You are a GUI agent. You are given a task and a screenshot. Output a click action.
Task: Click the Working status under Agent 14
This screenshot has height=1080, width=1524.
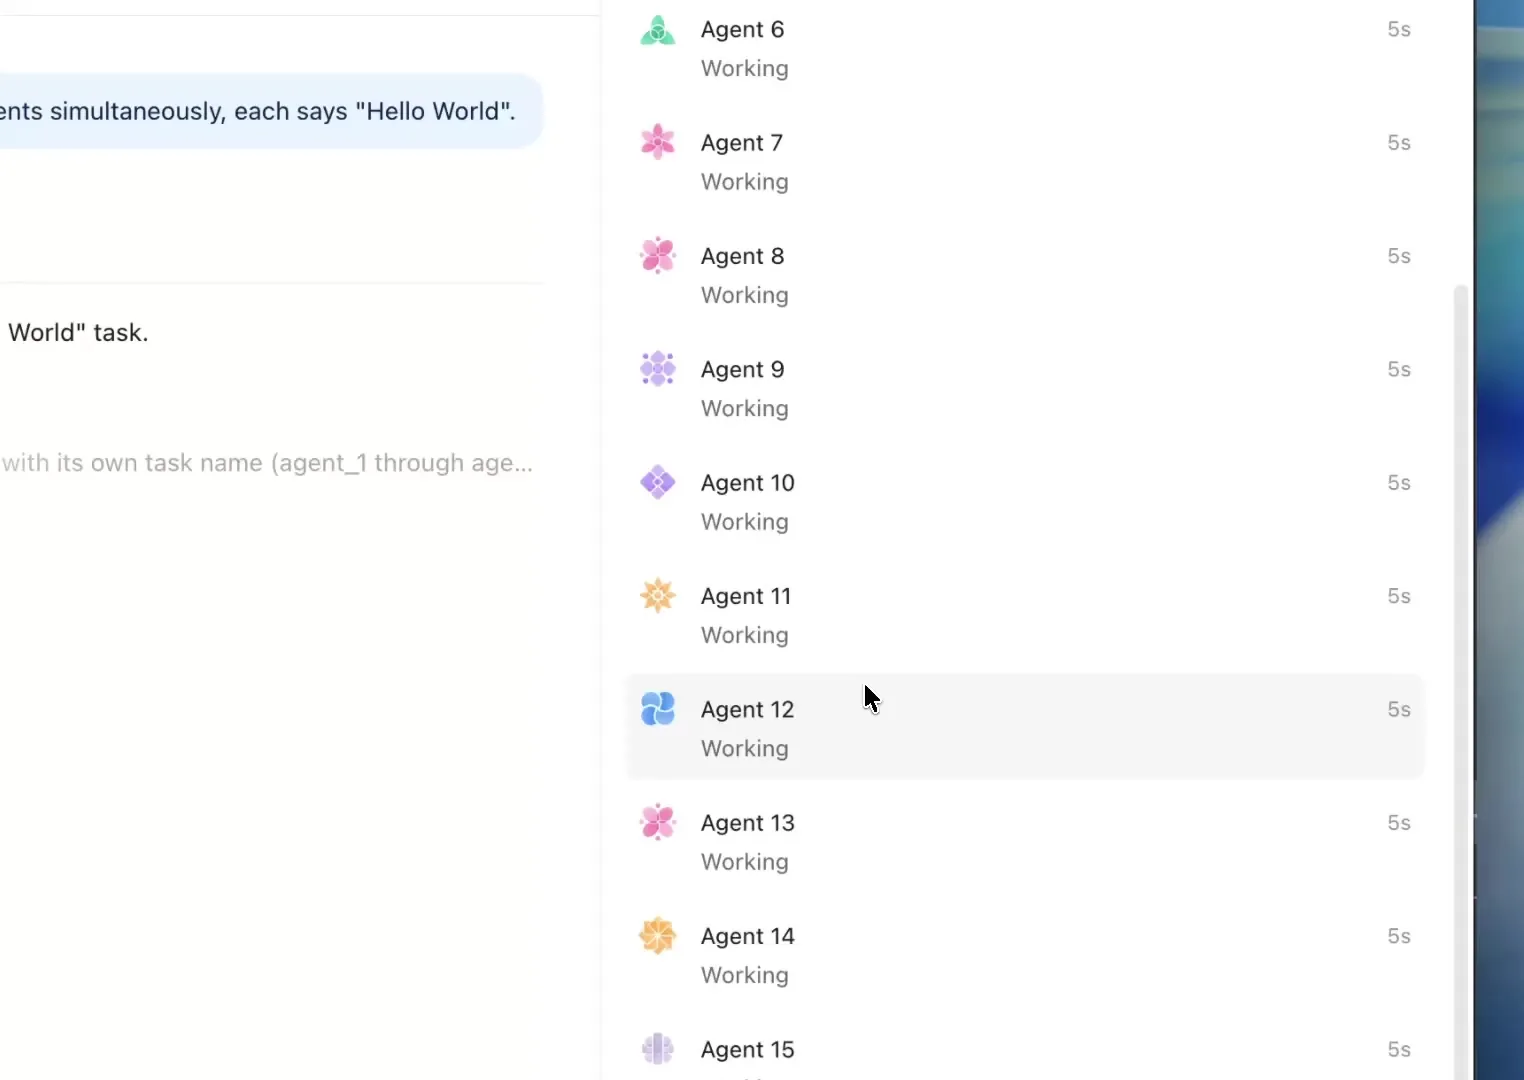coord(745,975)
